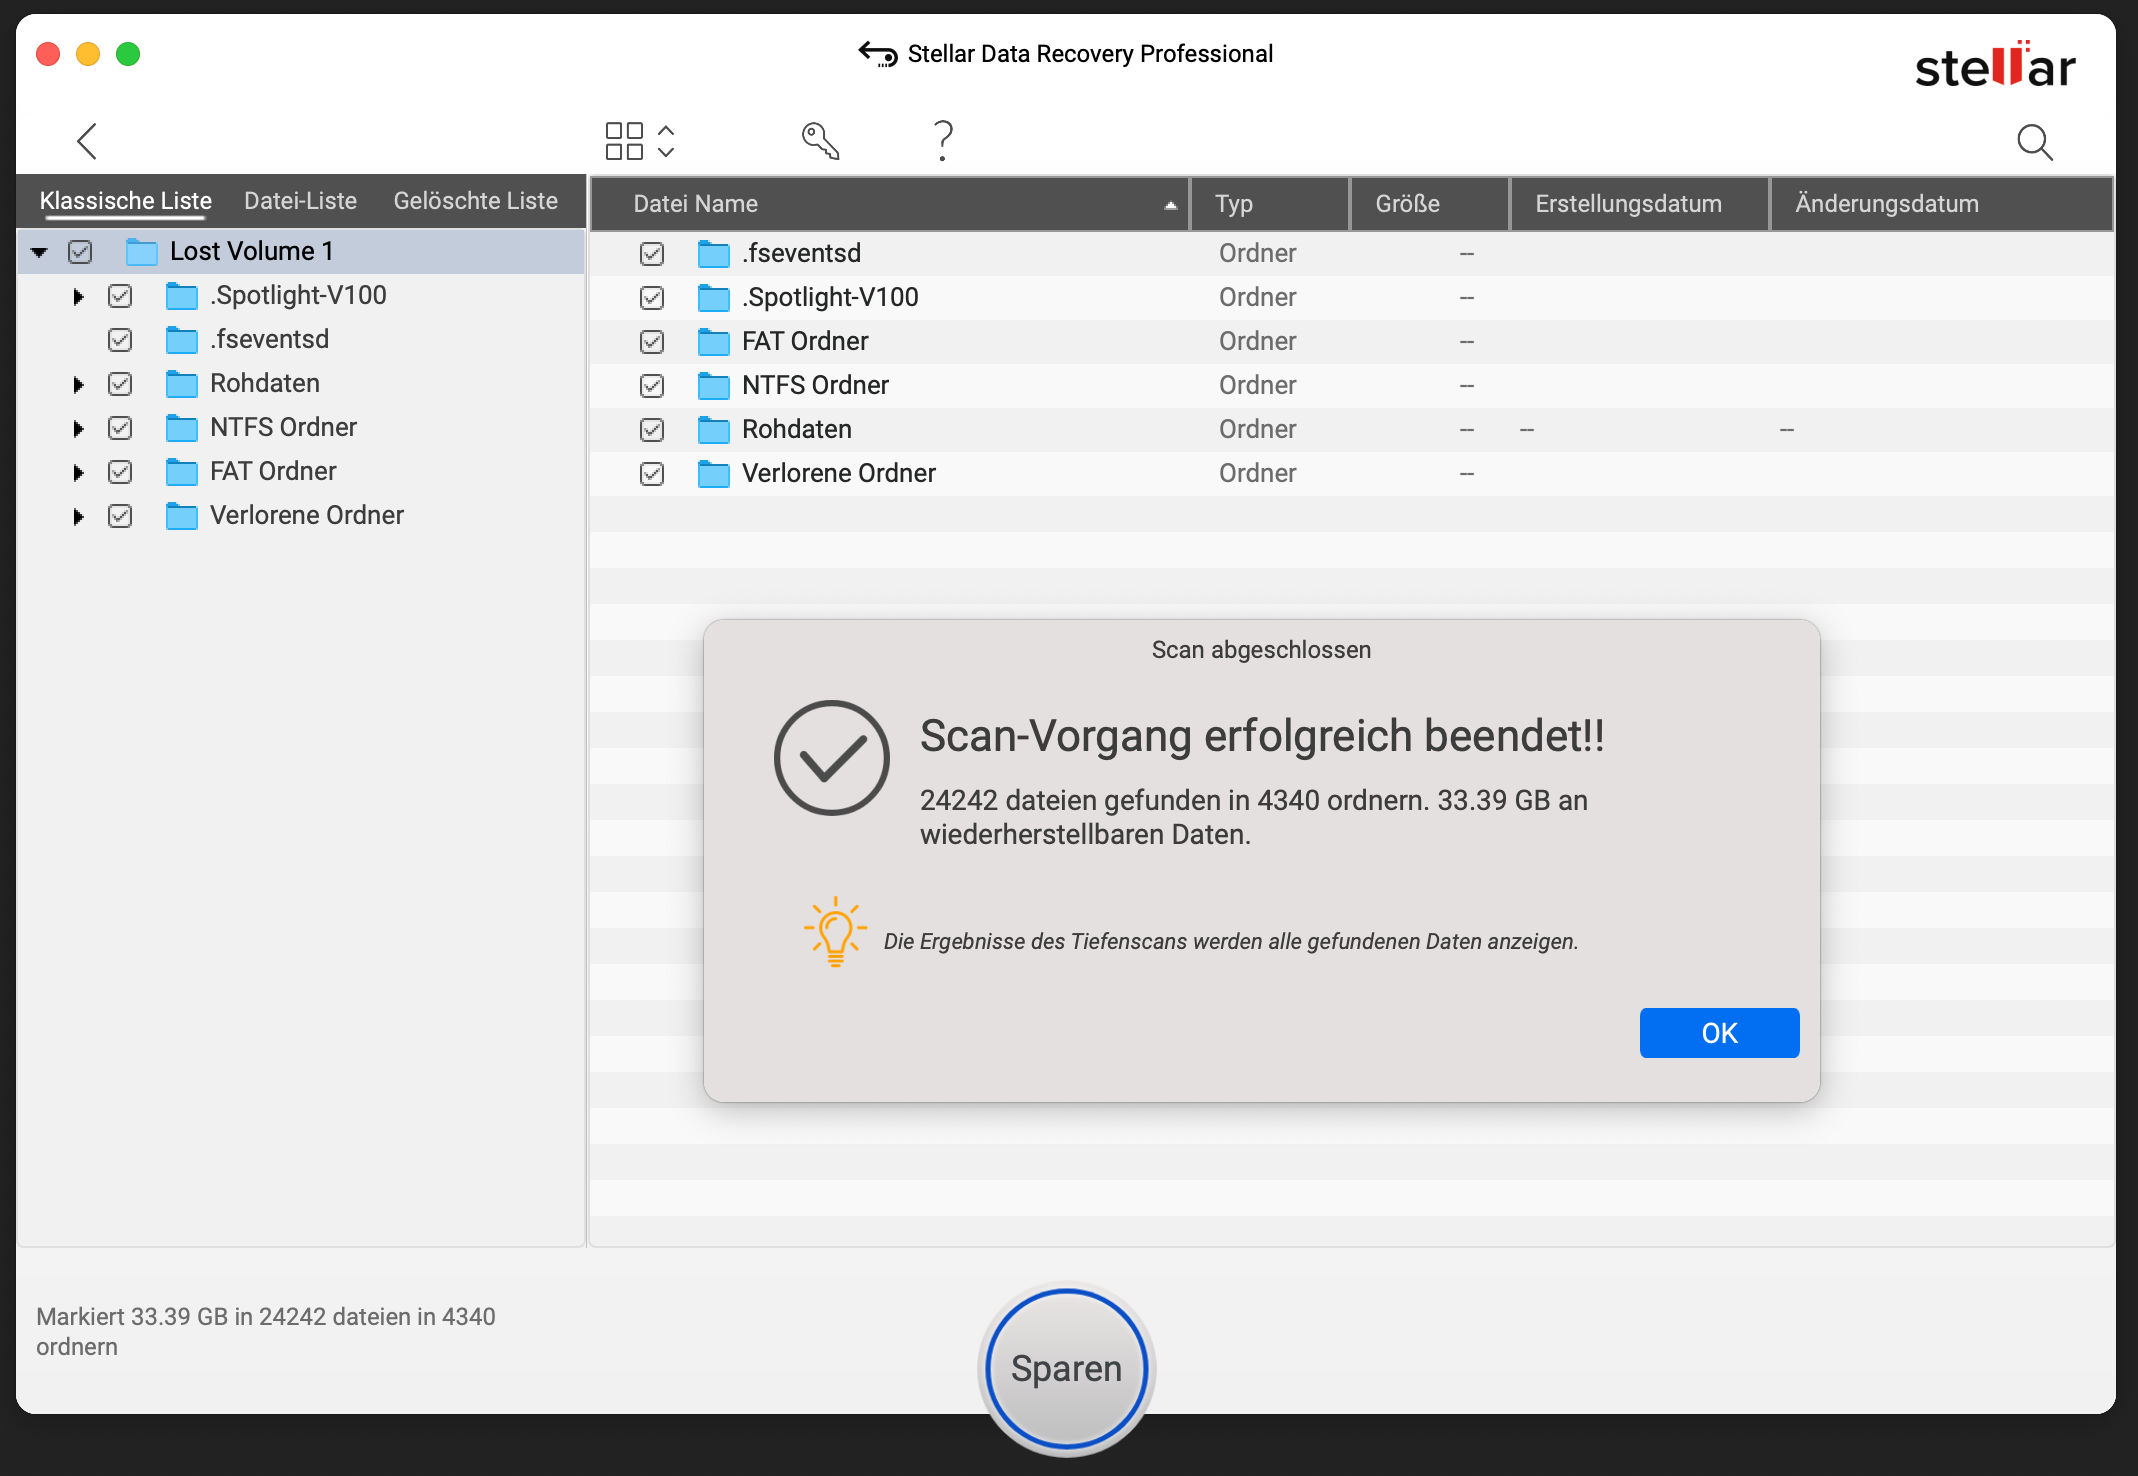Click the app title arrow icon
The image size is (2138, 1476).
878,53
